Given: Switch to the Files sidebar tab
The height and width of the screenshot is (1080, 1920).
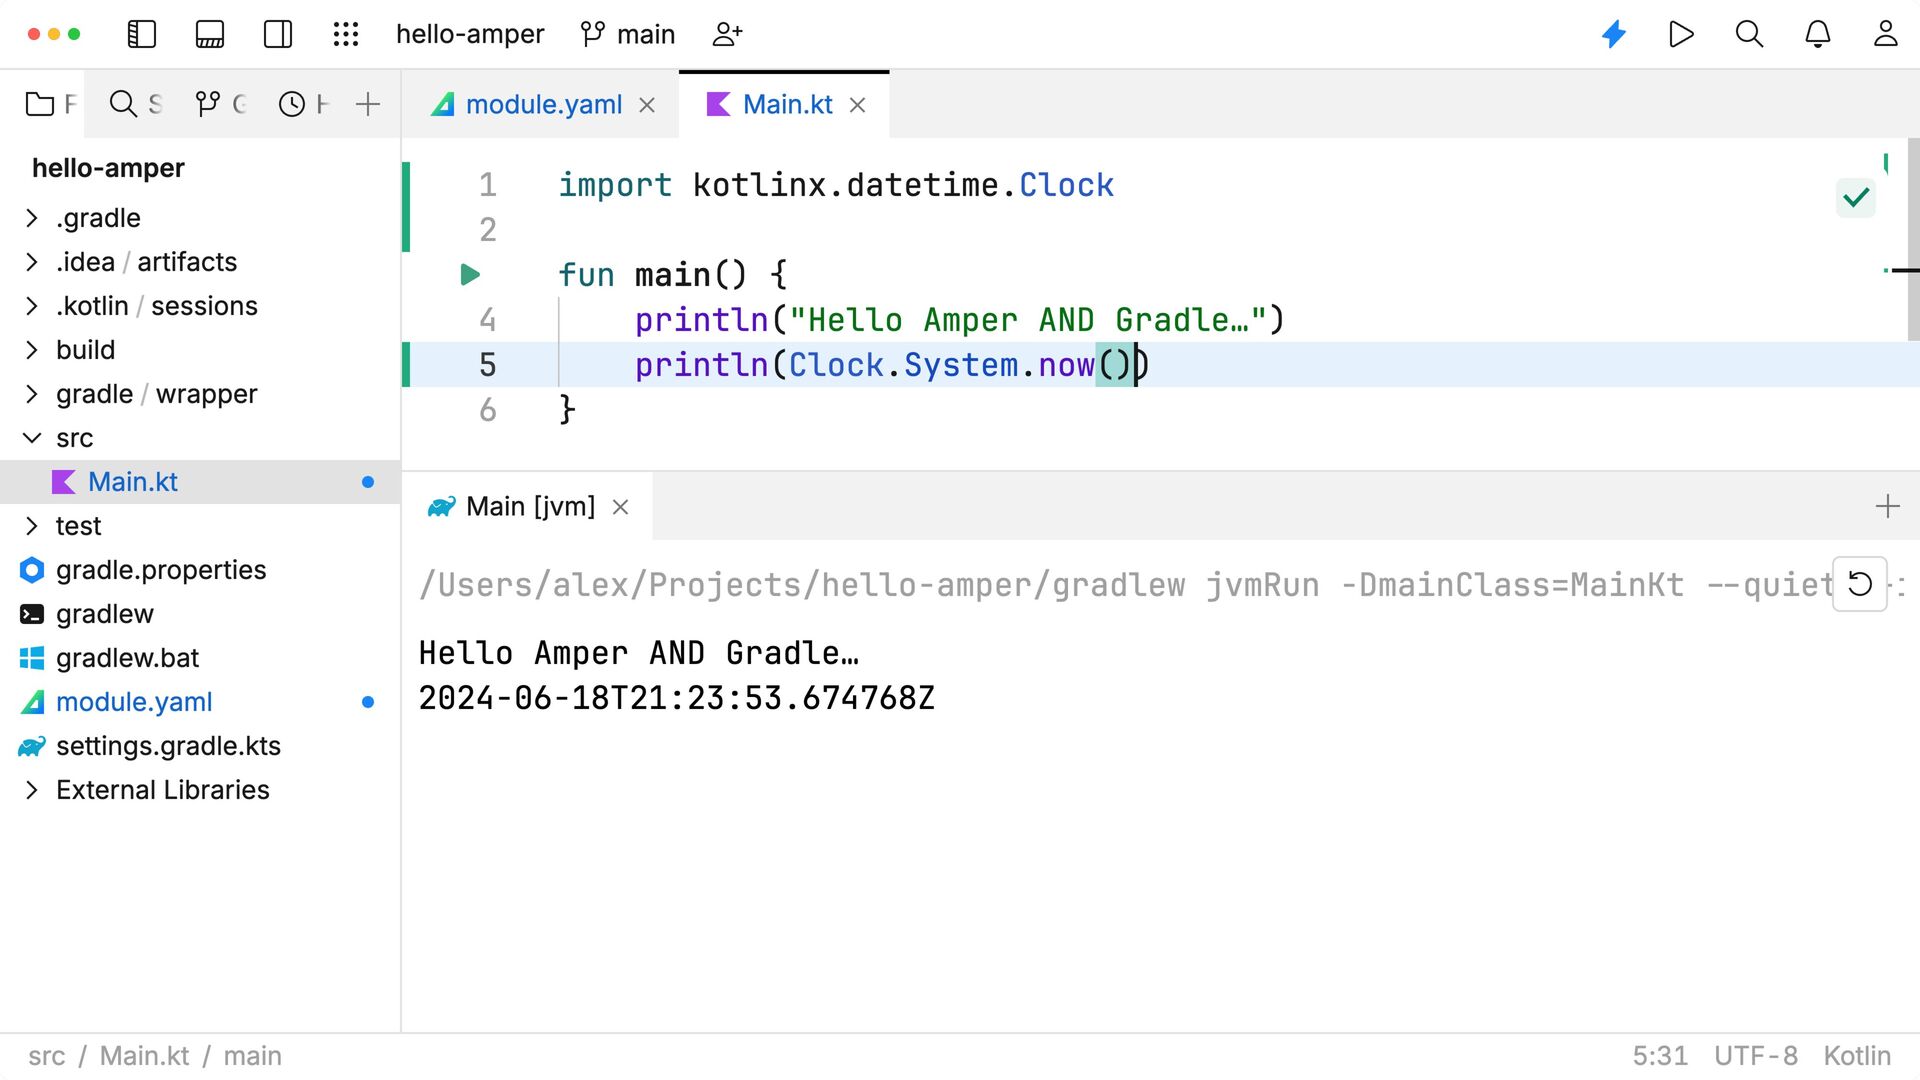Looking at the screenshot, I should pos(50,104).
